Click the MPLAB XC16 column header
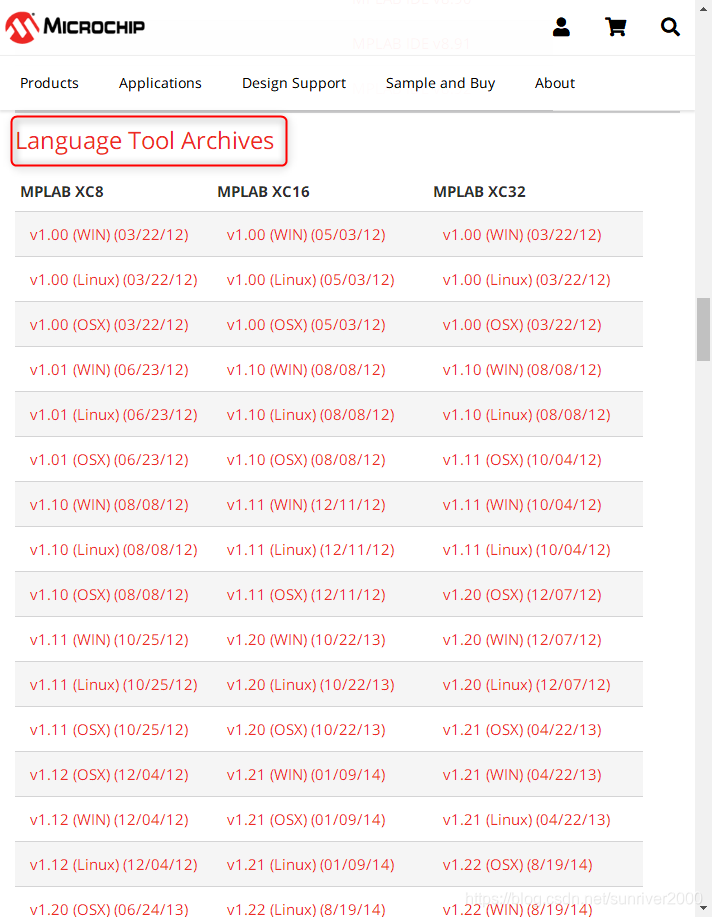This screenshot has width=712, height=917. [x=263, y=192]
